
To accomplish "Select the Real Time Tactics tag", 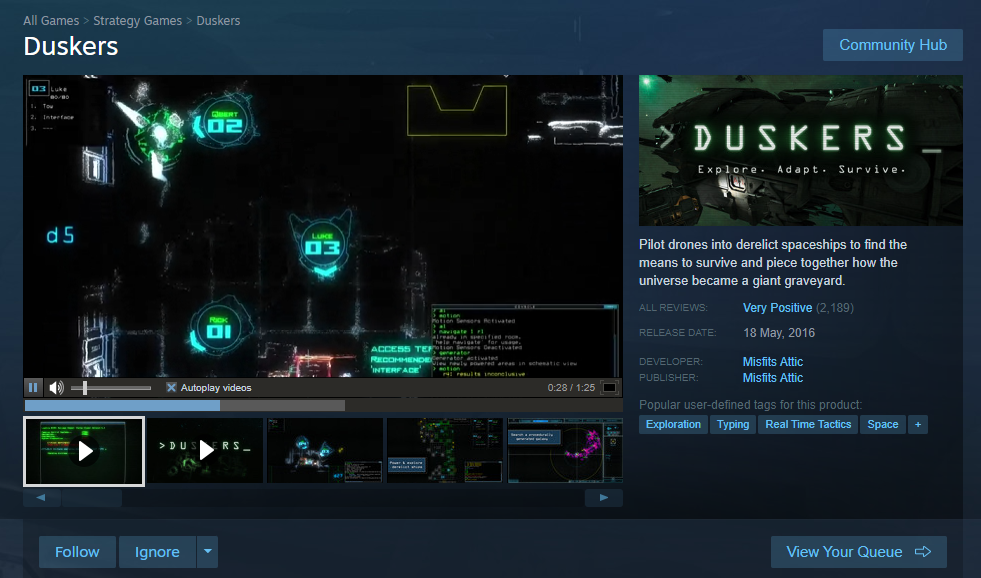I will pos(808,424).
